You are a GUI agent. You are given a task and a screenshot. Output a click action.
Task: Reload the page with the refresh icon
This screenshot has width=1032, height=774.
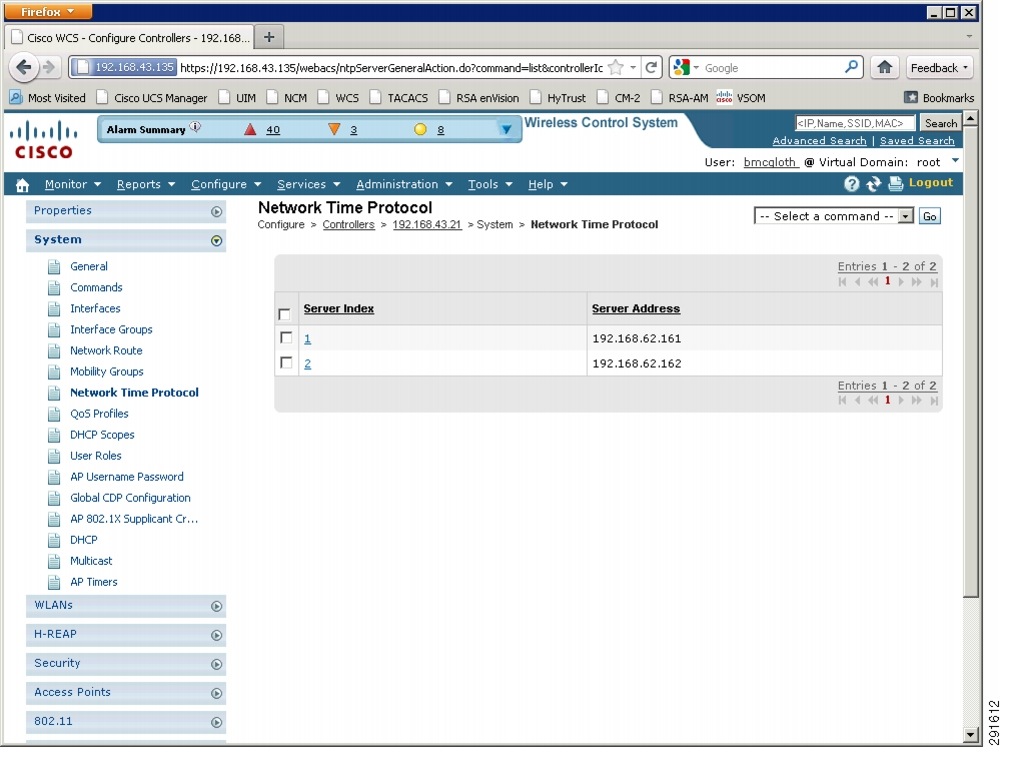click(651, 67)
